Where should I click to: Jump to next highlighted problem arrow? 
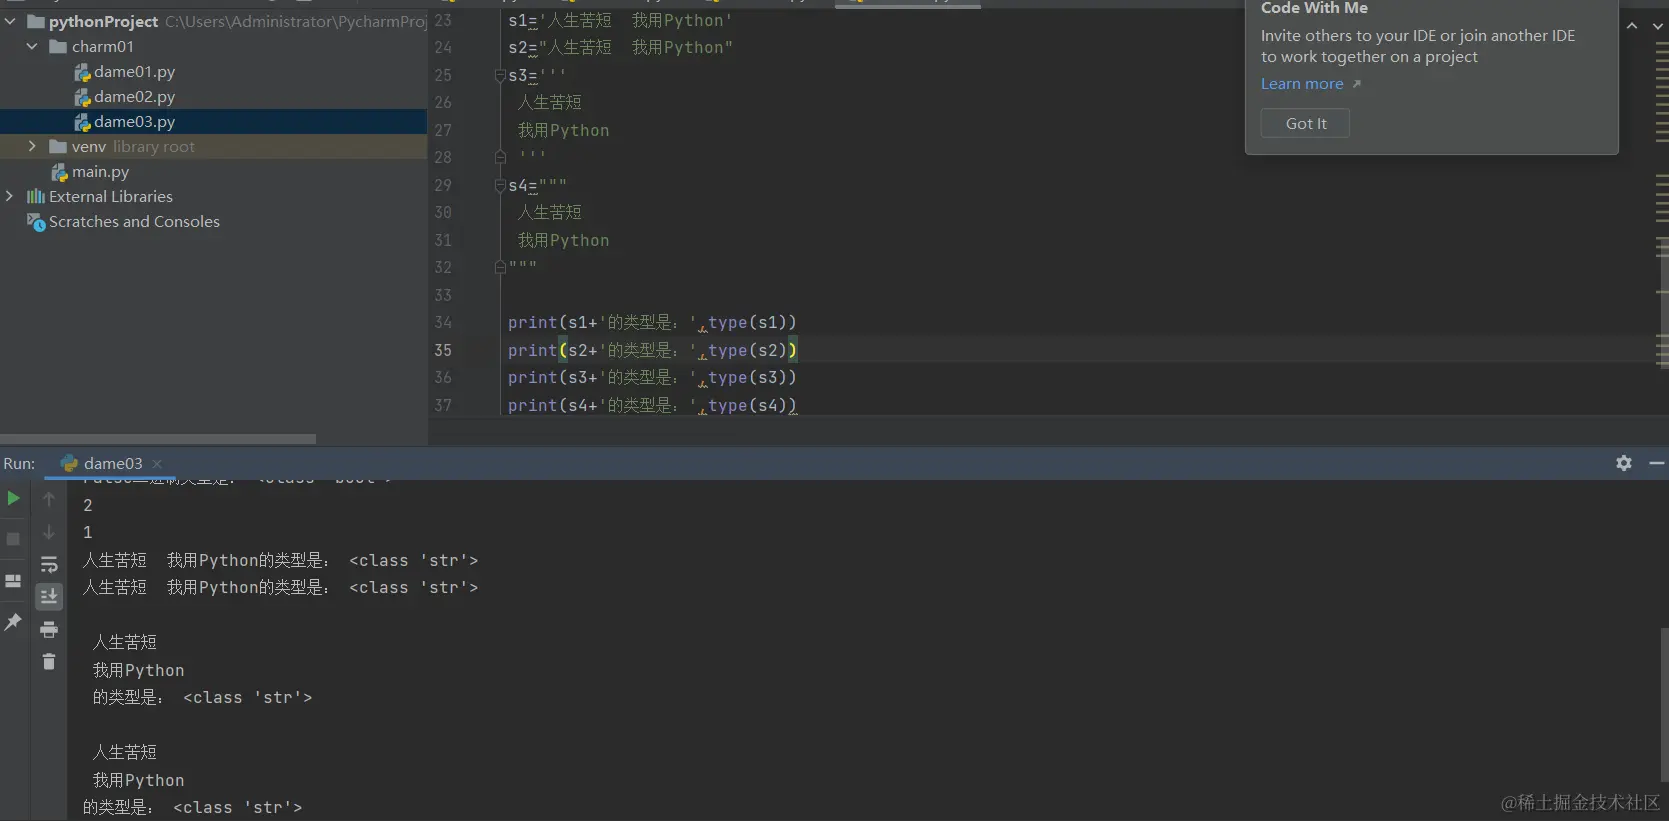click(x=1657, y=26)
